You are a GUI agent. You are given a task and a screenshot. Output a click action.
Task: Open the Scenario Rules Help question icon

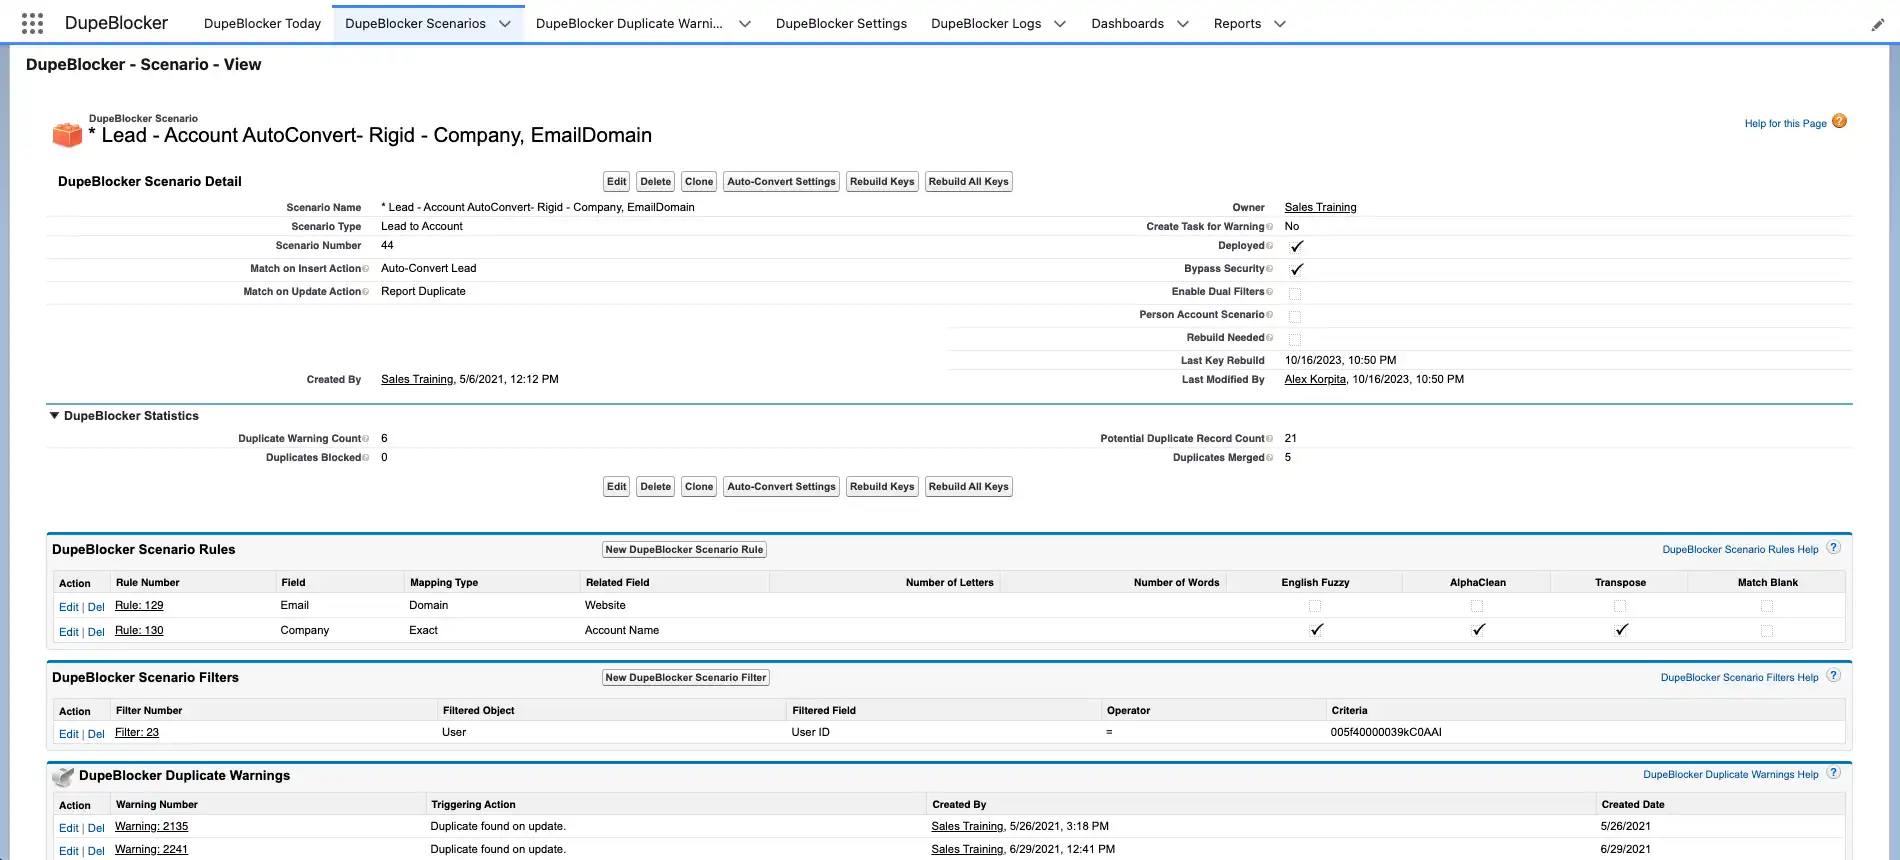[x=1833, y=548]
